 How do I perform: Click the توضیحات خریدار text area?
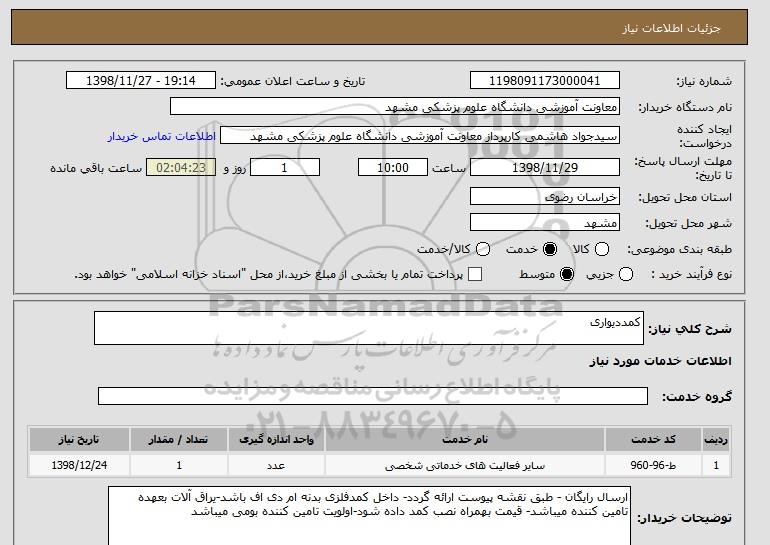369,516
